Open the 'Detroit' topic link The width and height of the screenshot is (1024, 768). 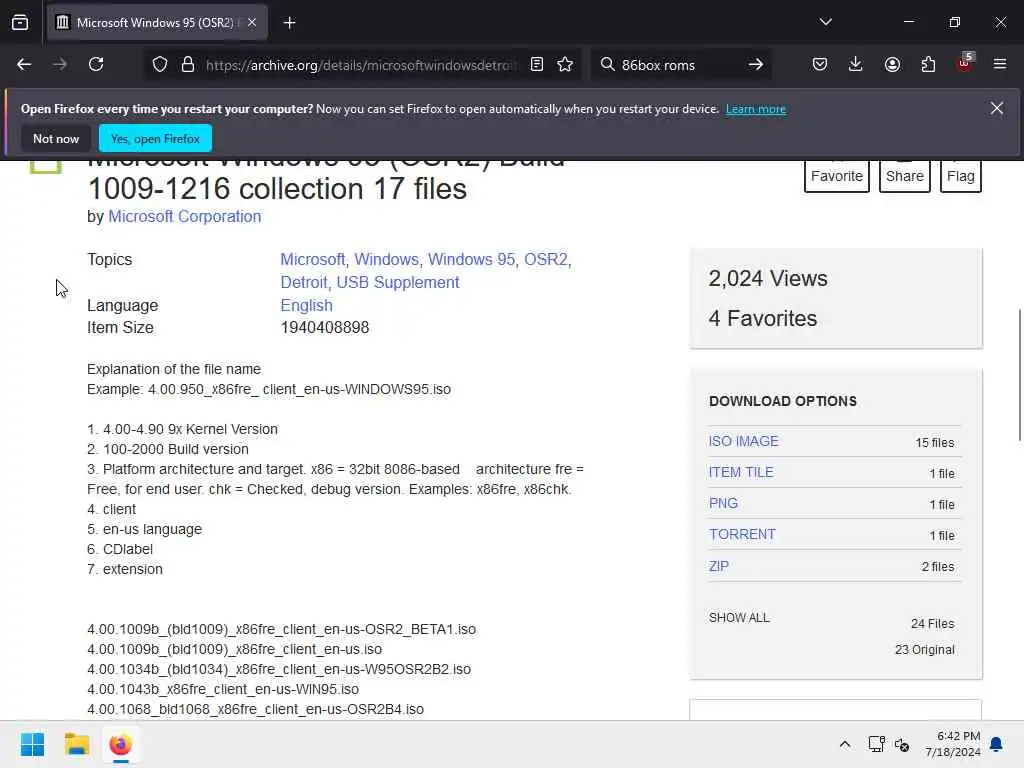click(x=304, y=282)
